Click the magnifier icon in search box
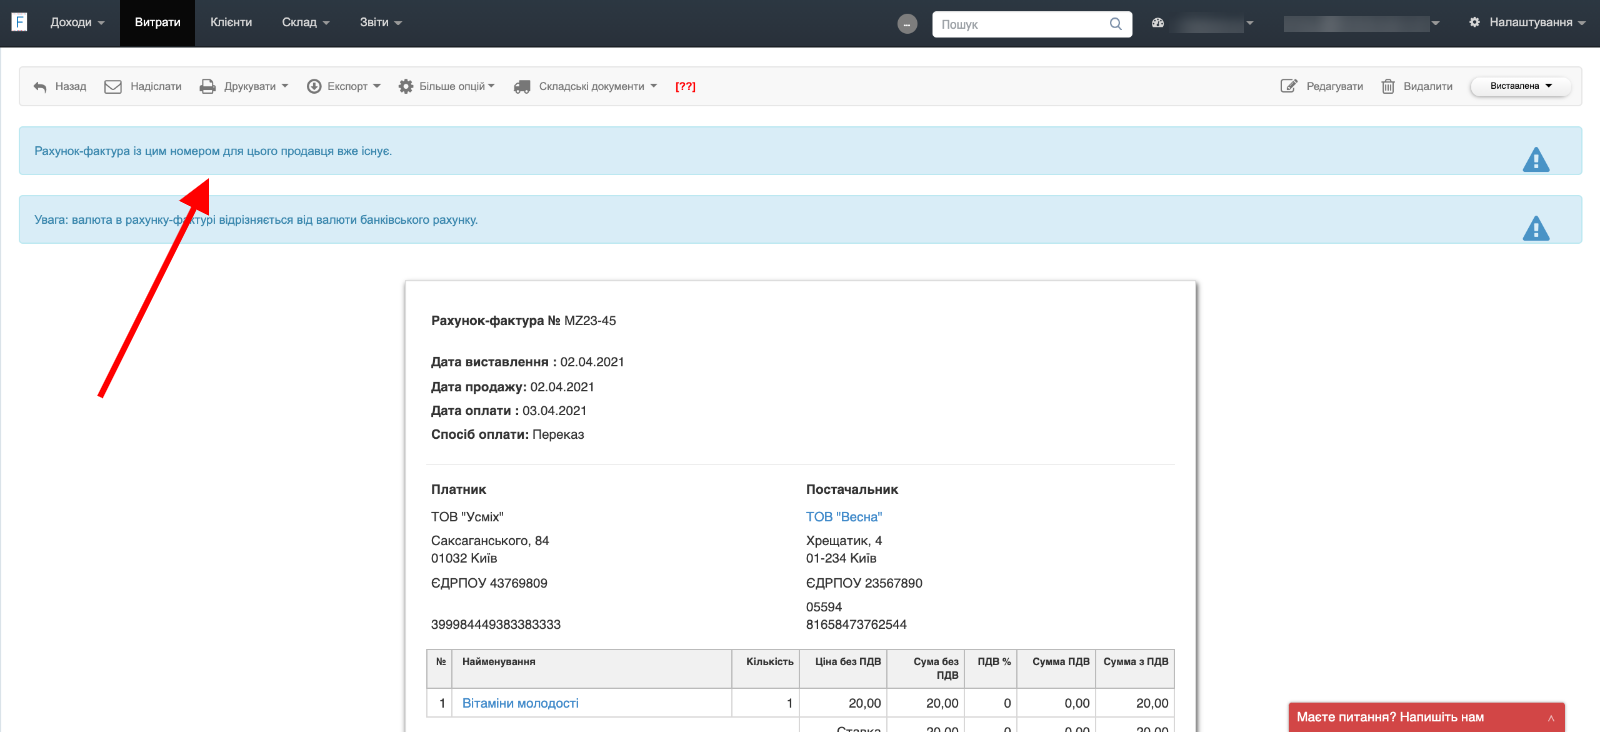This screenshot has width=1600, height=732. 1115,24
